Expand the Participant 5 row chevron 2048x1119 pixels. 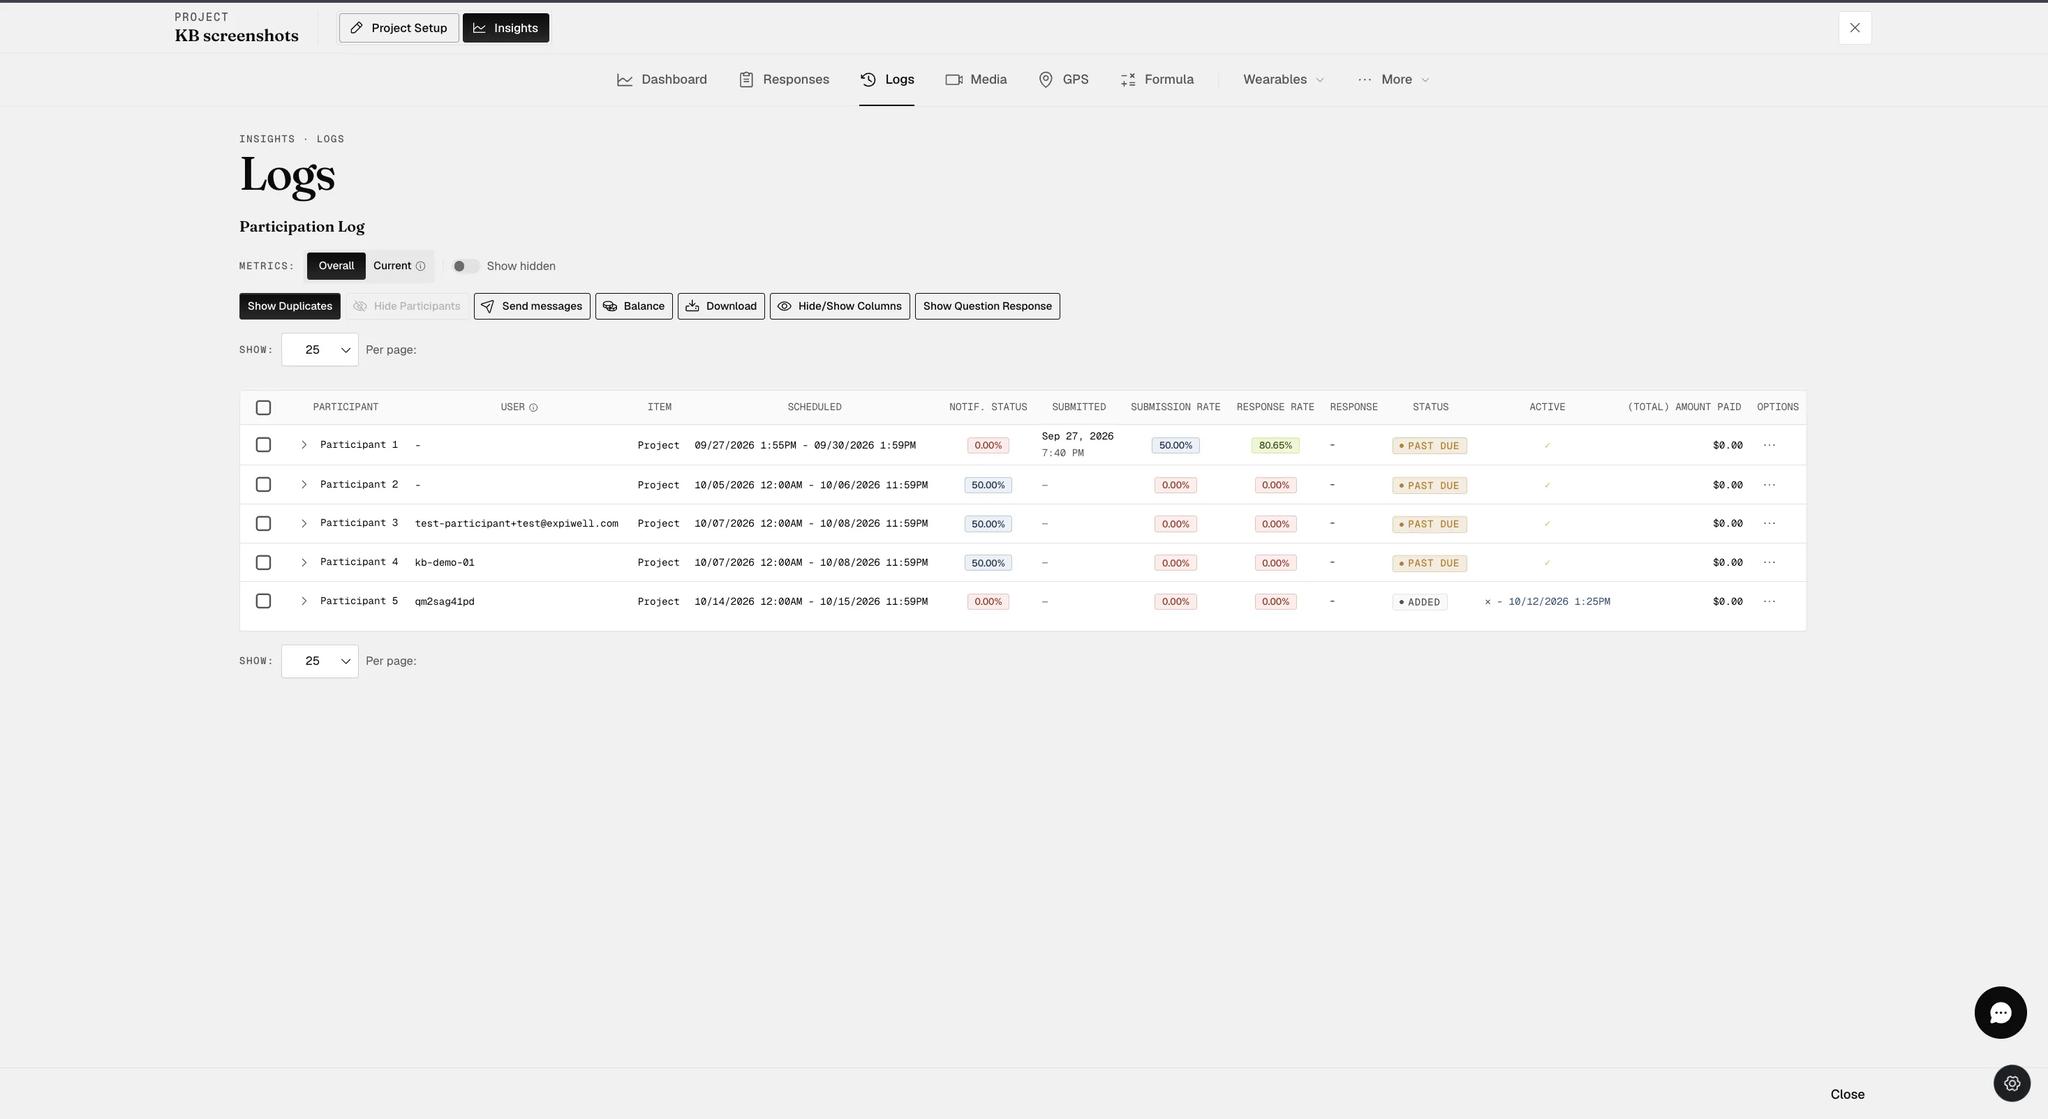click(x=304, y=601)
